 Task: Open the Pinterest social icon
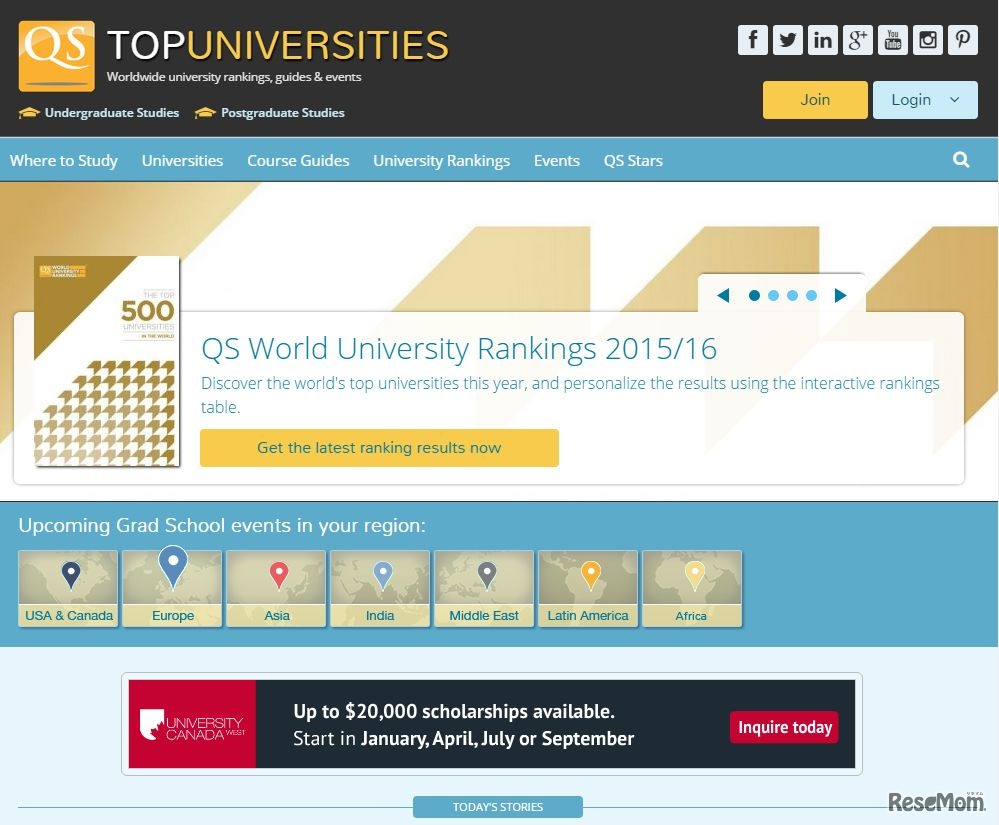963,40
